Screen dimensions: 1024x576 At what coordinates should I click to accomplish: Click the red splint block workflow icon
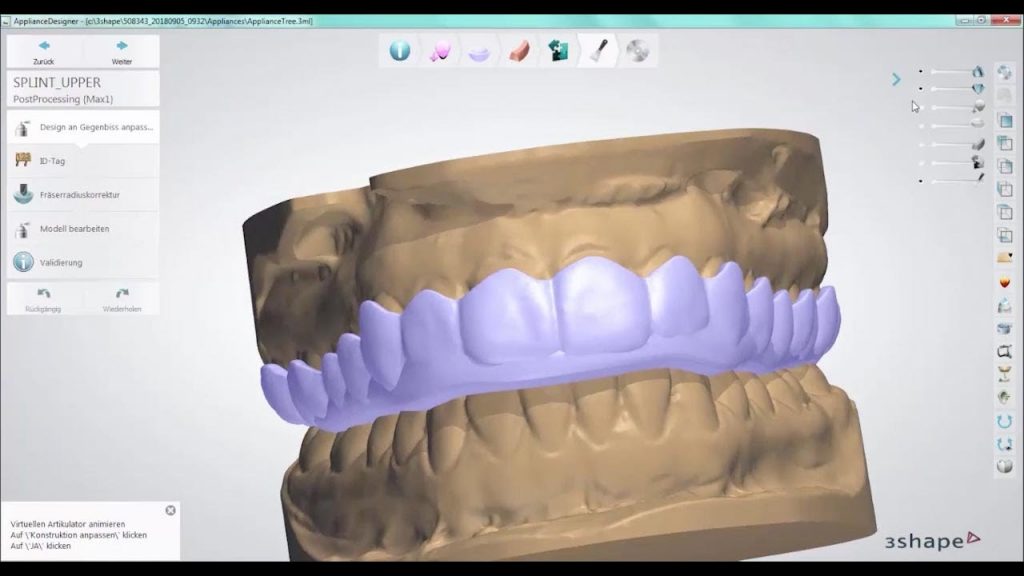pyautogui.click(x=517, y=50)
